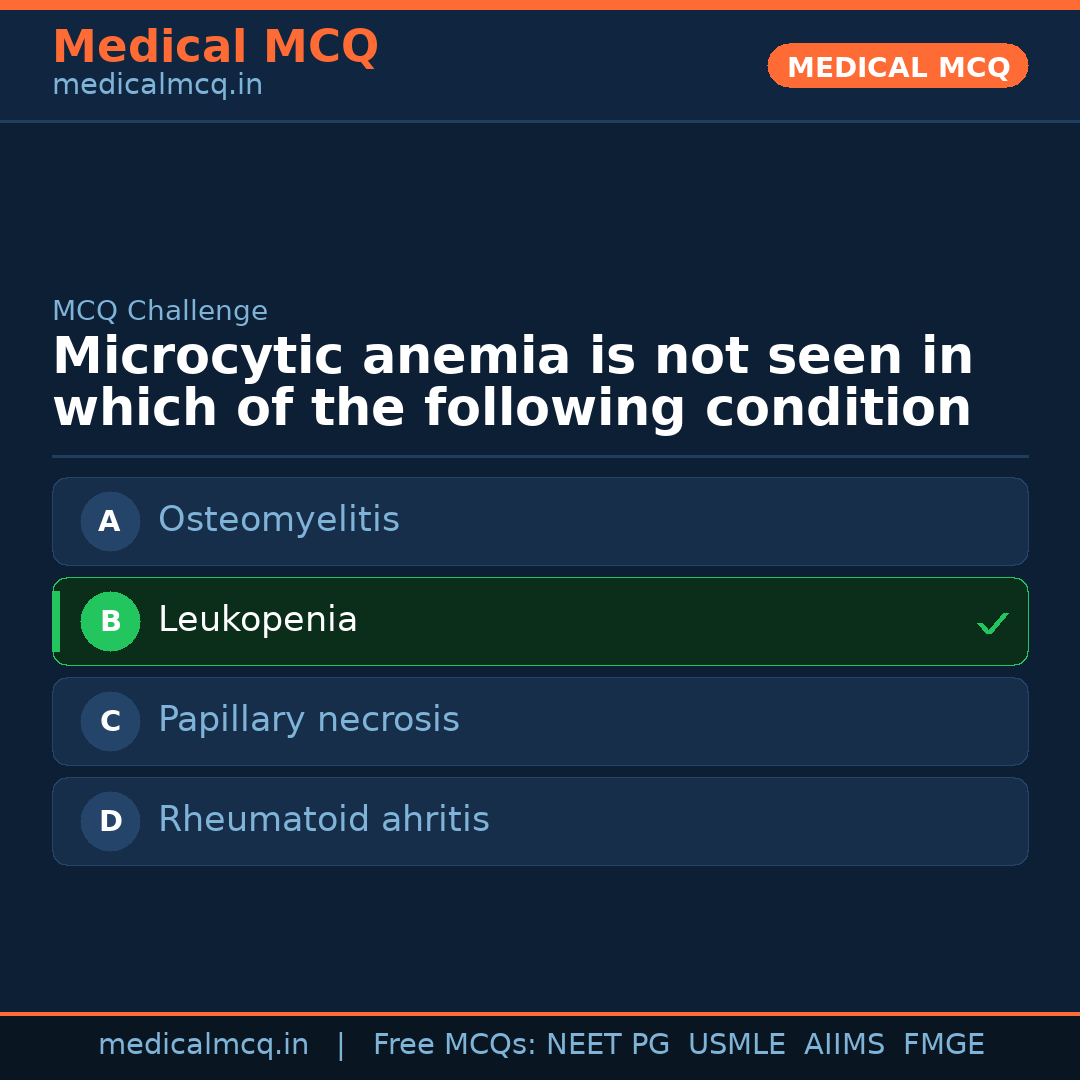
Task: Click the MCQ Challenge label
Action: [x=160, y=311]
